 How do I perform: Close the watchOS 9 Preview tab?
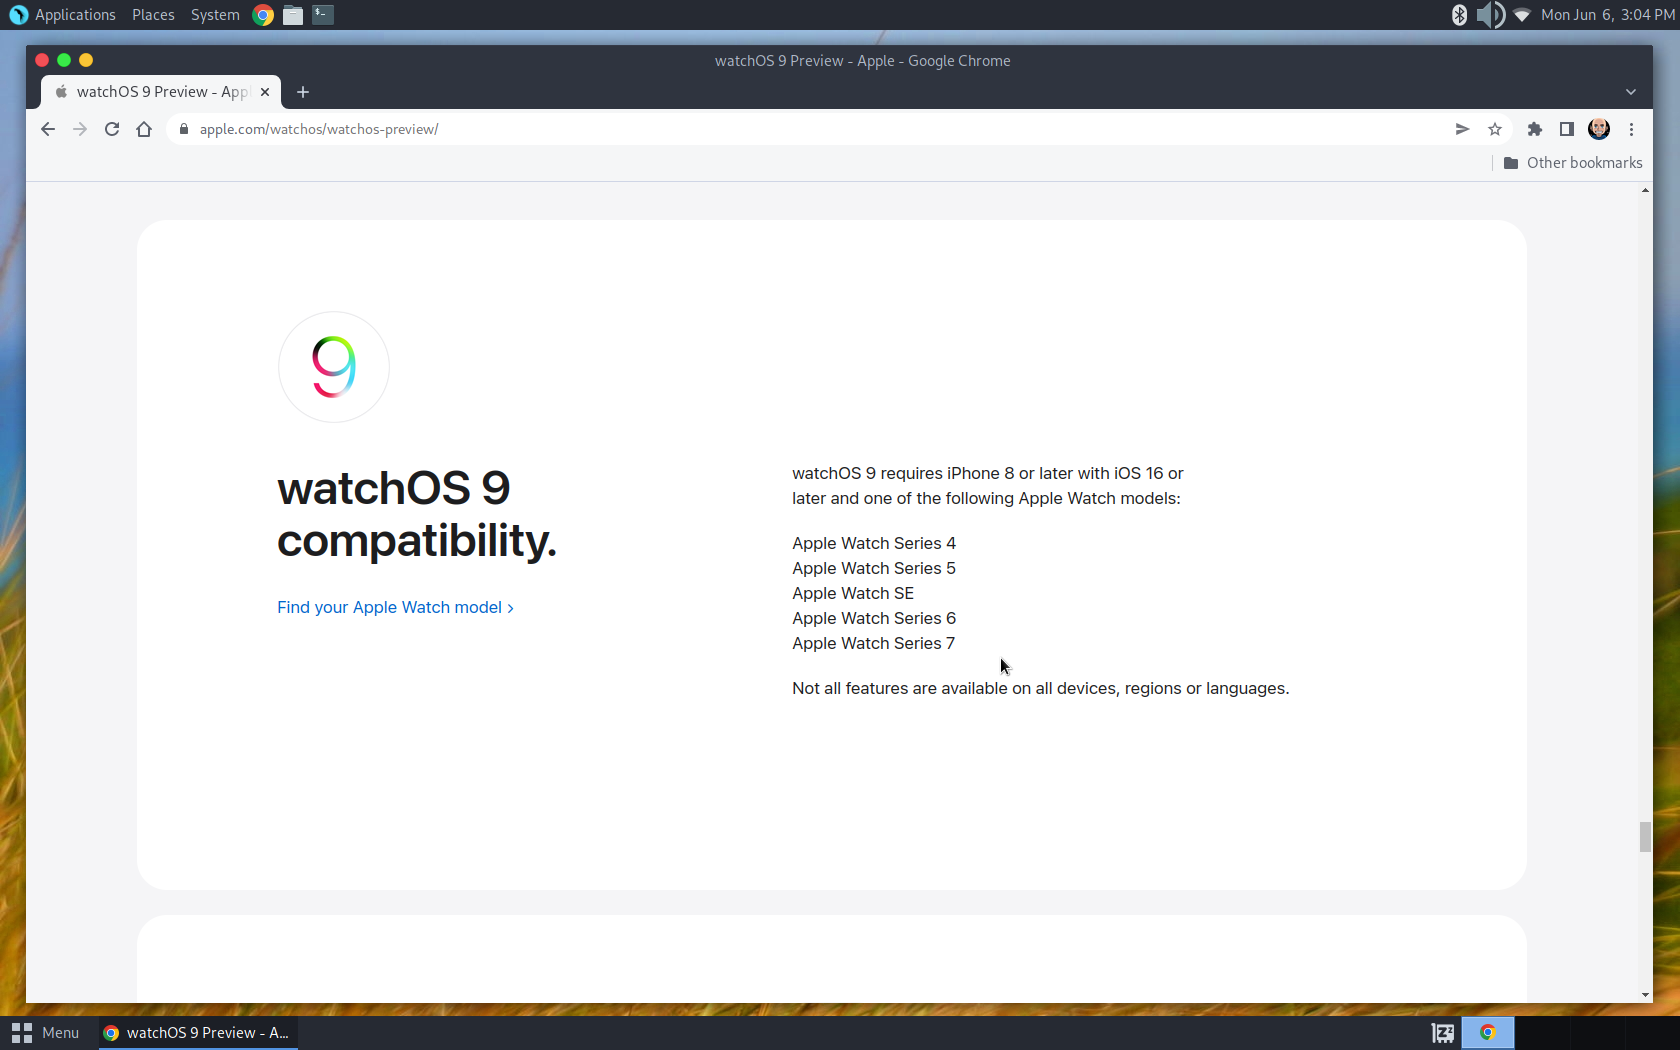pyautogui.click(x=265, y=92)
